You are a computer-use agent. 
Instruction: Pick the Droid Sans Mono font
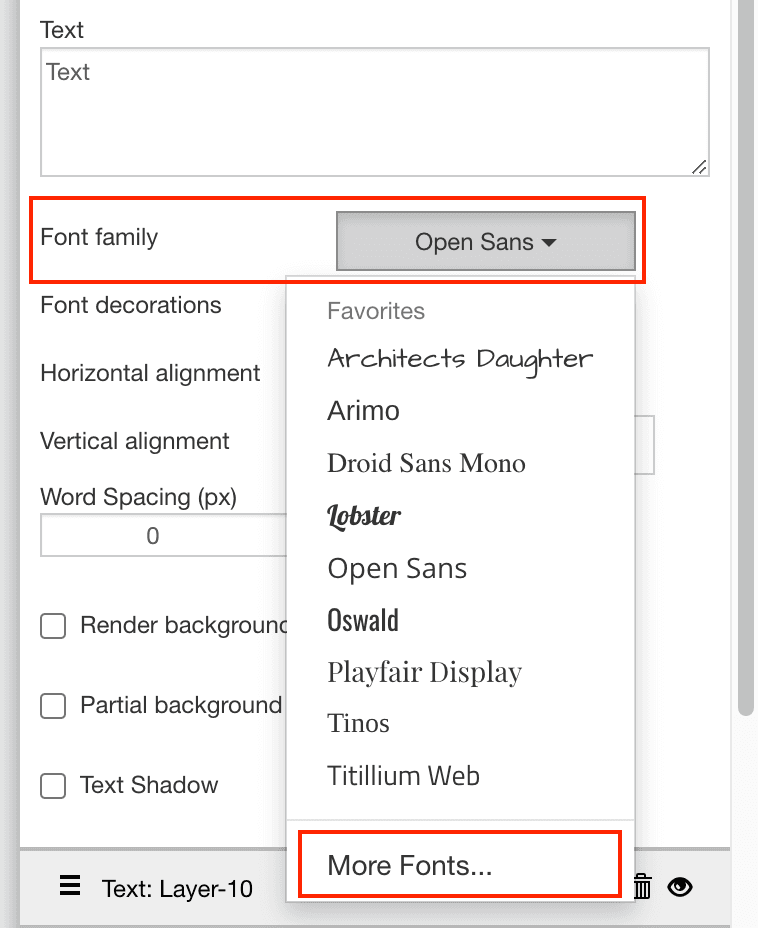click(426, 463)
